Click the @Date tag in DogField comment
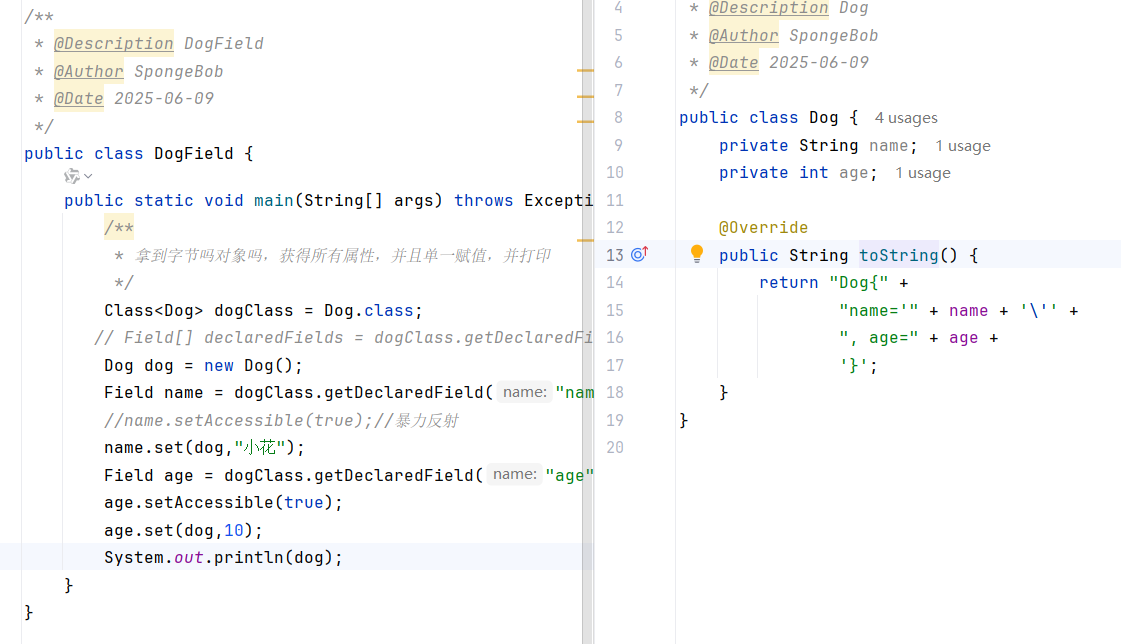The height and width of the screenshot is (644, 1121). click(79, 99)
